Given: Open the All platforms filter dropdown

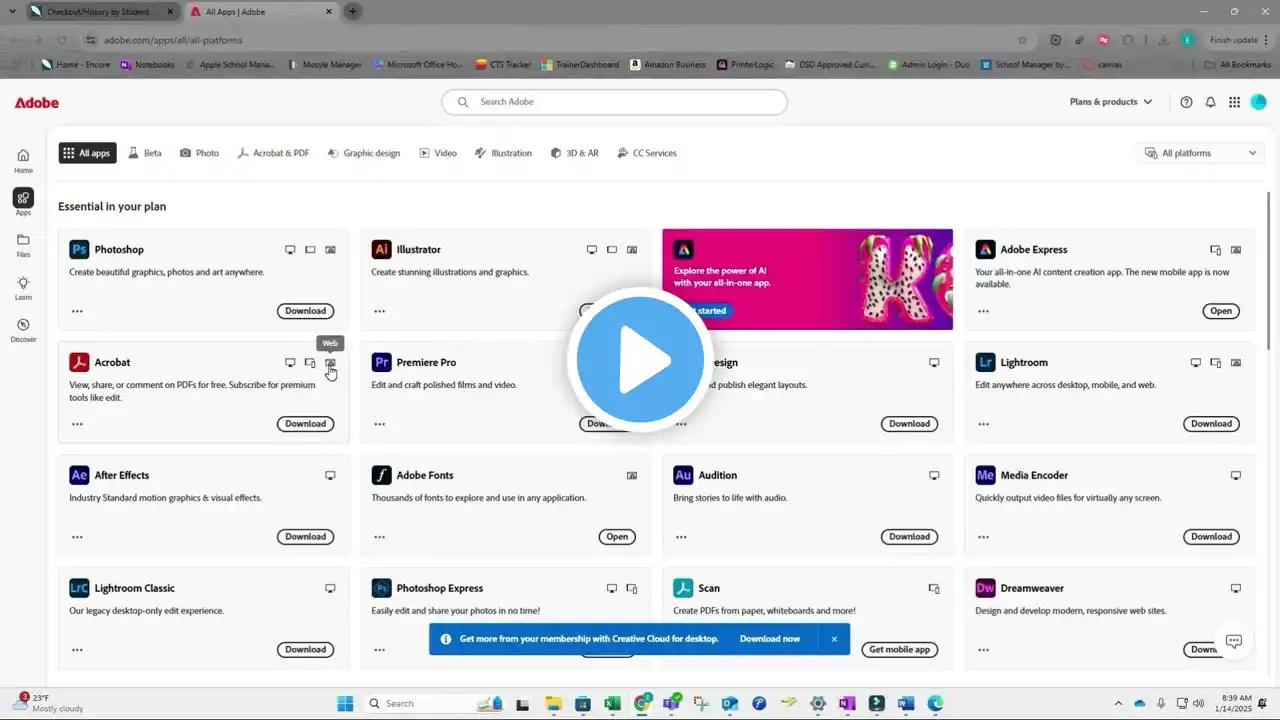Looking at the screenshot, I should (x=1202, y=153).
